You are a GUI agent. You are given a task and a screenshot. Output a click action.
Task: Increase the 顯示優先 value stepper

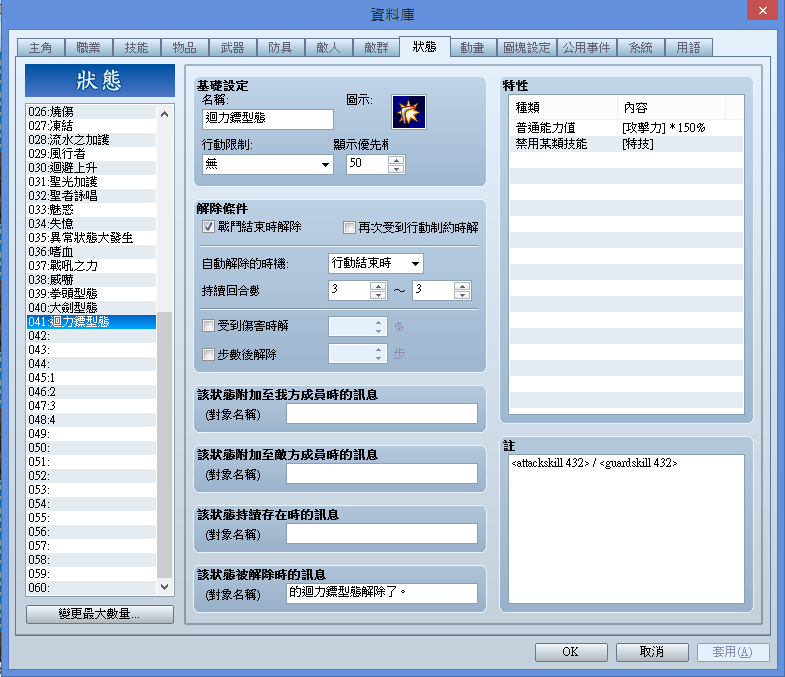pos(396,160)
